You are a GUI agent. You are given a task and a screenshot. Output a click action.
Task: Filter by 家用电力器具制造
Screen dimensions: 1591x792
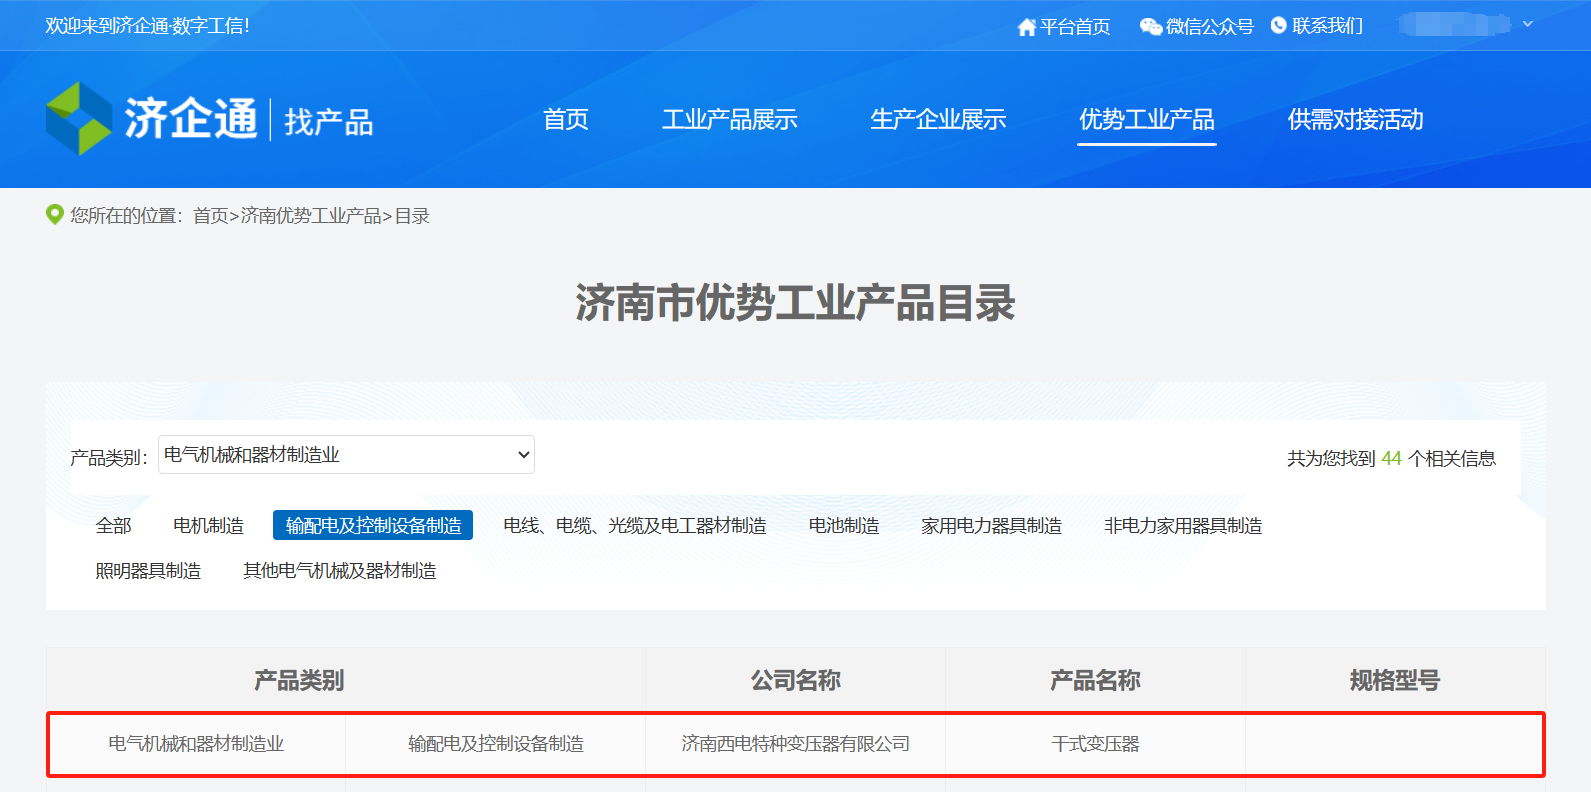point(991,526)
